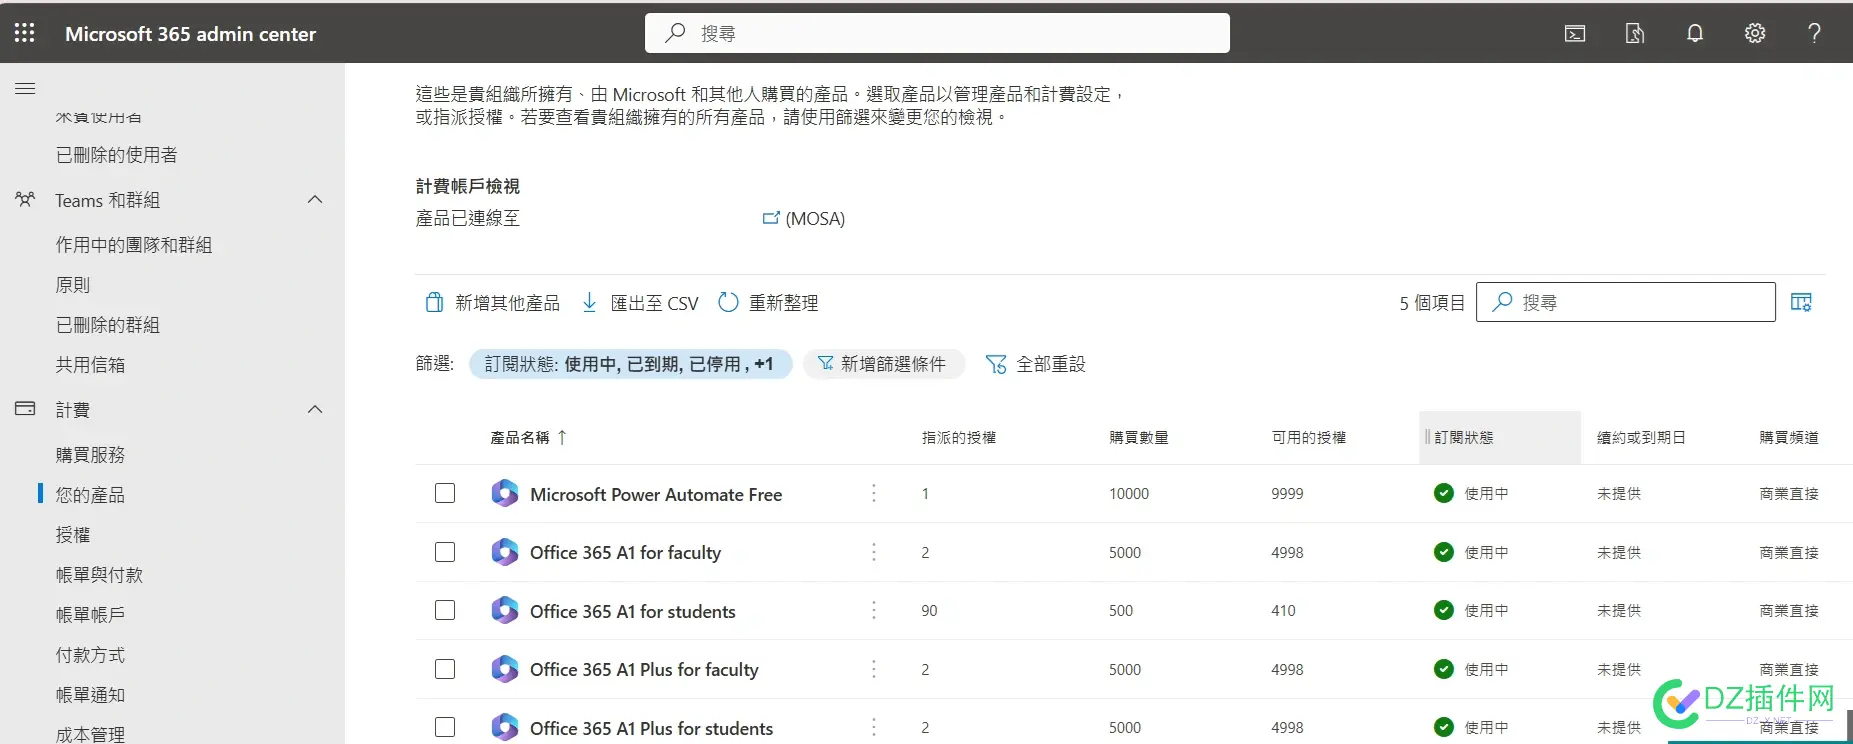Click 新增篩選條件 add filter button
The image size is (1853, 744).
click(x=883, y=364)
